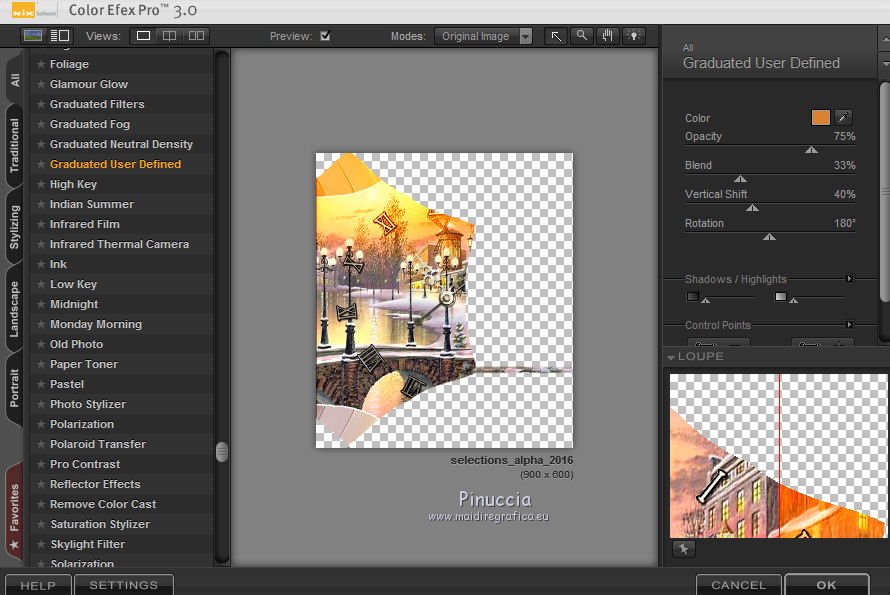The width and height of the screenshot is (890, 595).
Task: Switch to single image view
Action: click(x=143, y=36)
